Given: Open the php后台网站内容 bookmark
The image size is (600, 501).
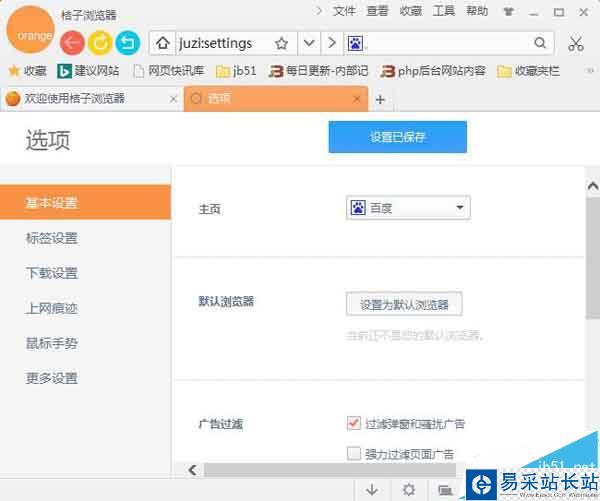Looking at the screenshot, I should tap(433, 71).
